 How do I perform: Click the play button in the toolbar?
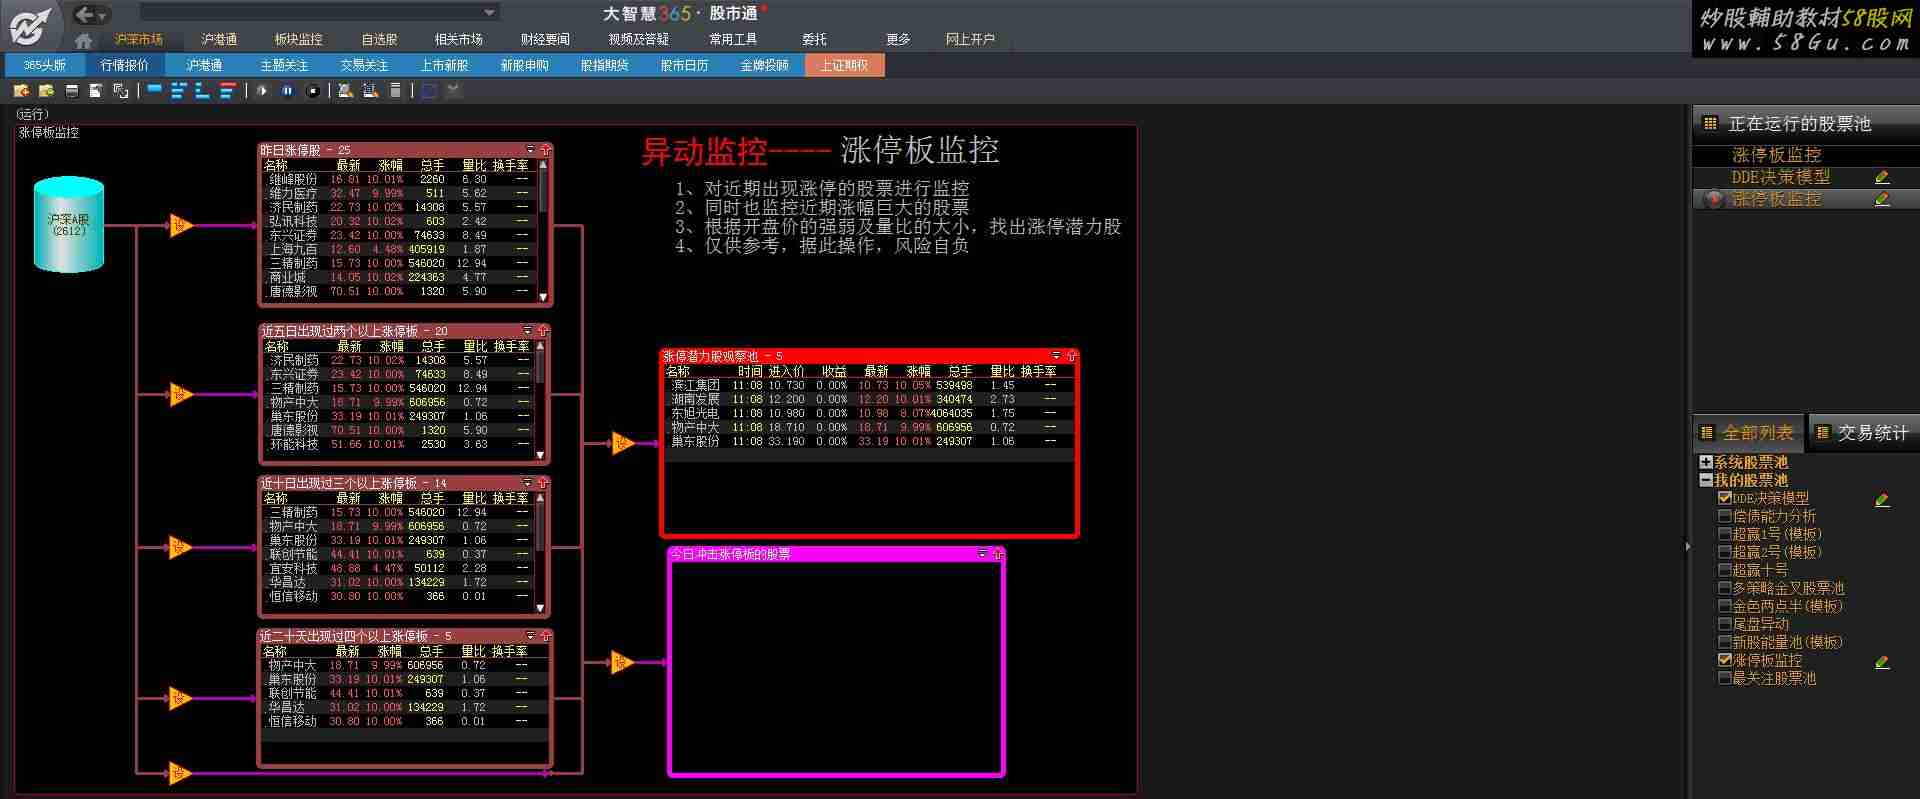tap(262, 90)
